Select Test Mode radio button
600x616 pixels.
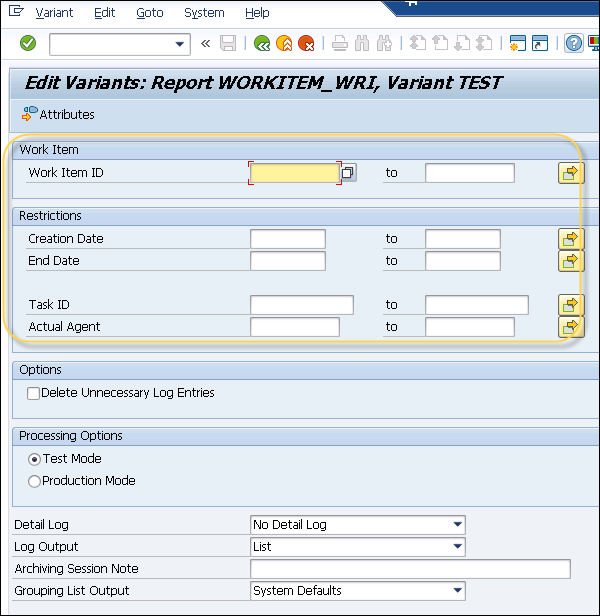point(35,459)
